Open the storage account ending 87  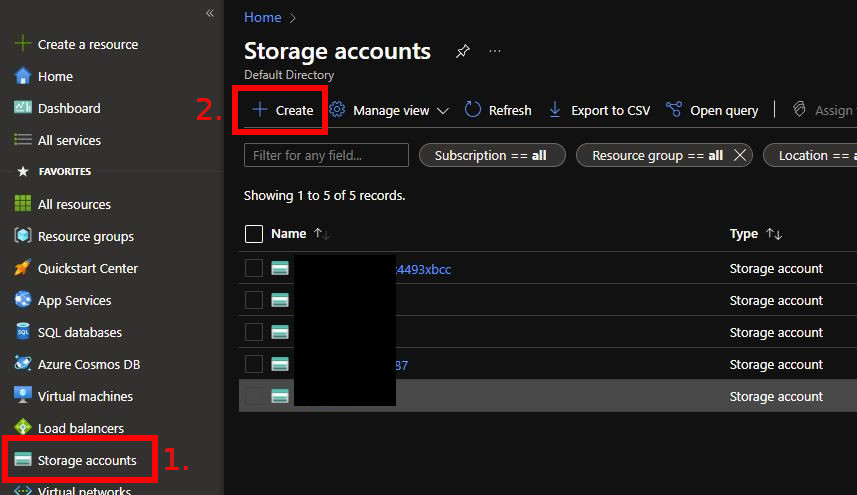point(402,366)
